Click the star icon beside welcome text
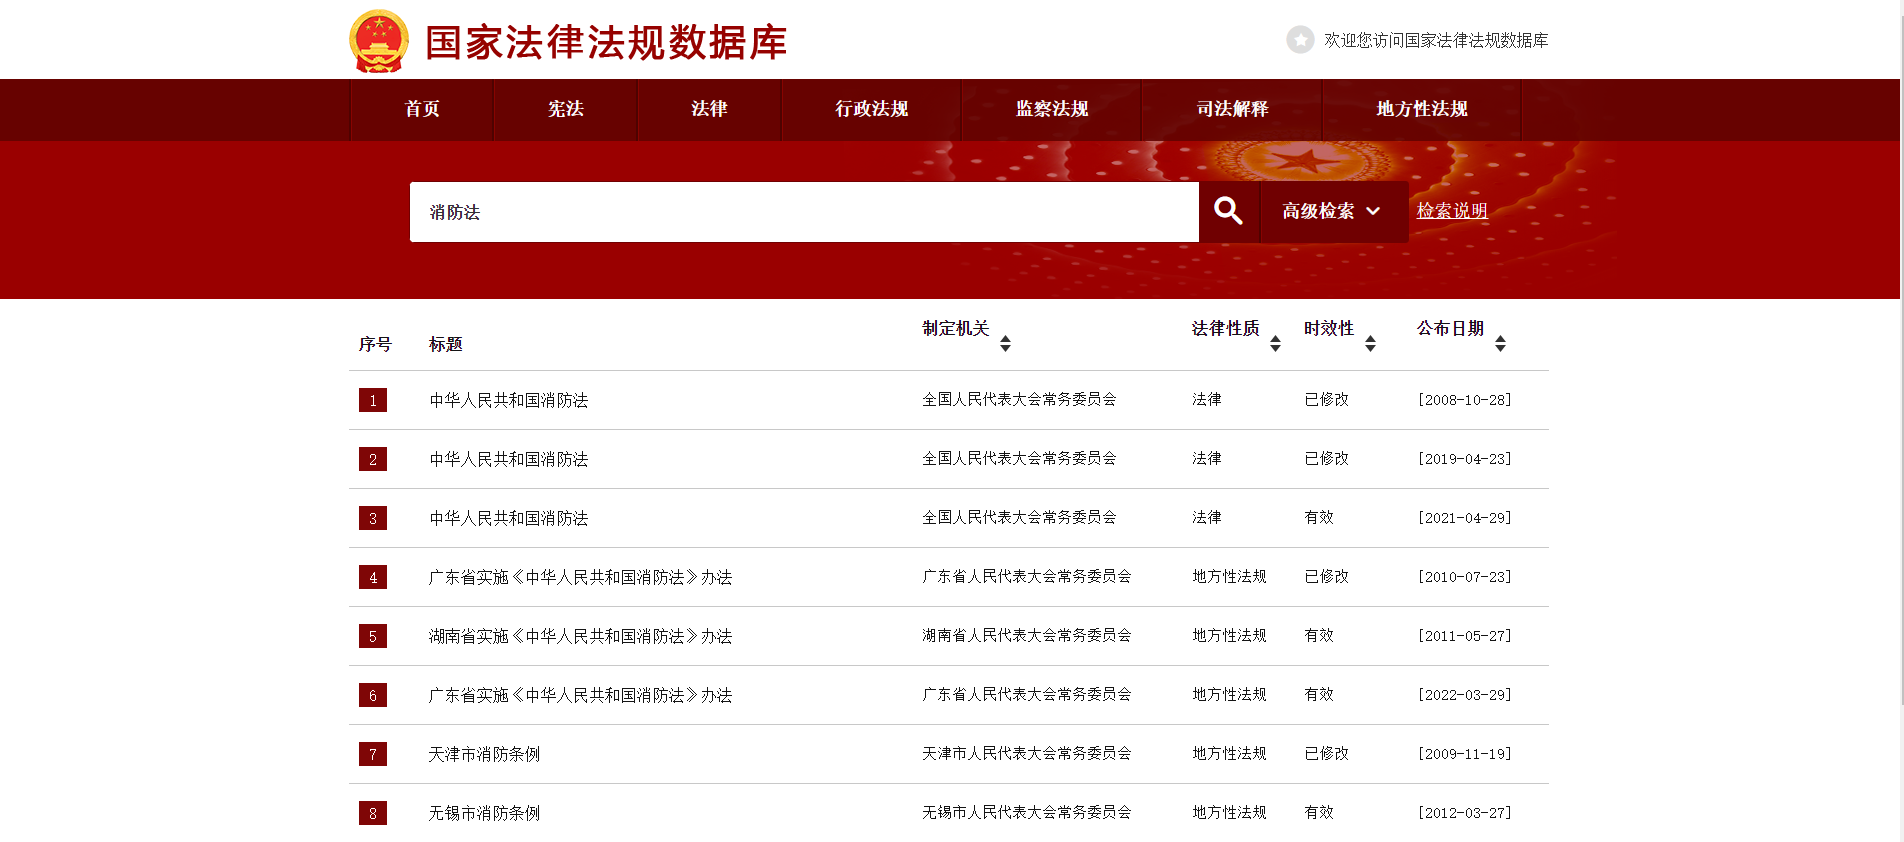Screen dimensions: 1904x842 (1300, 40)
